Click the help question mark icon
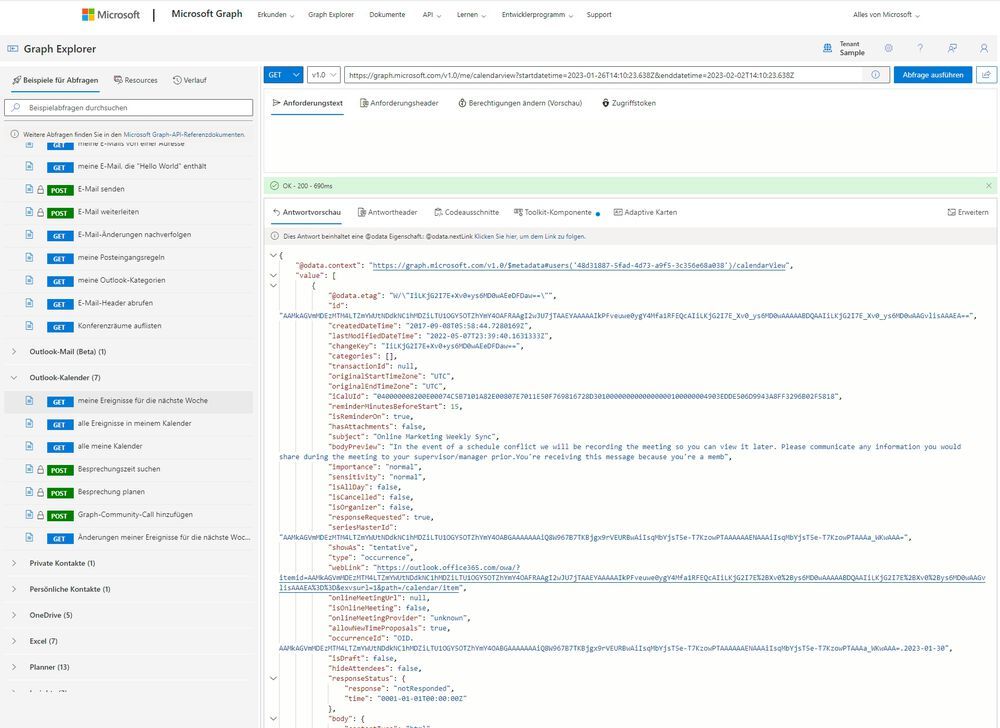The height and width of the screenshot is (728, 1000). pos(920,48)
